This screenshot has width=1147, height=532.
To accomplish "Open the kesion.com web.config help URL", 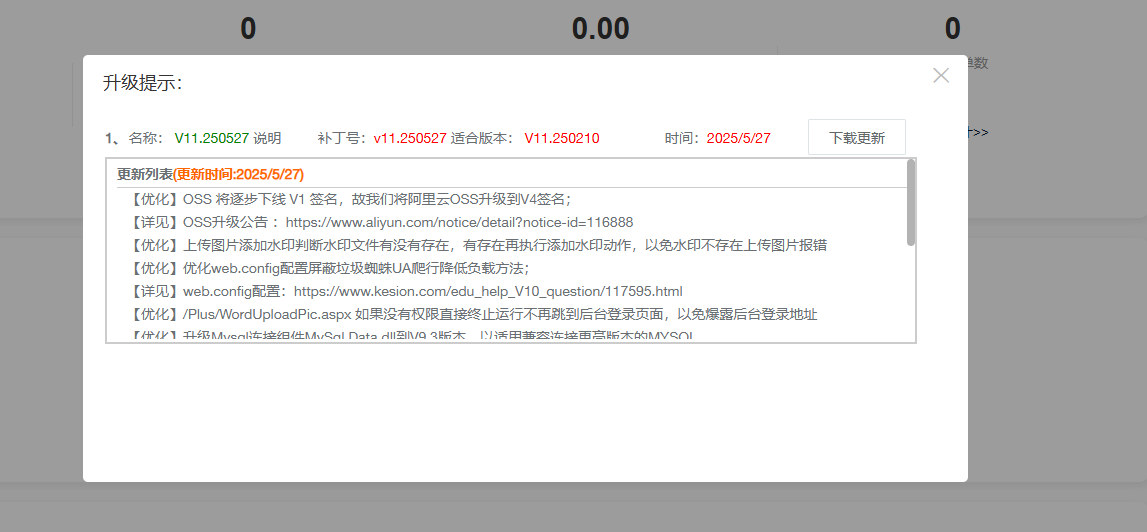I will (x=487, y=291).
